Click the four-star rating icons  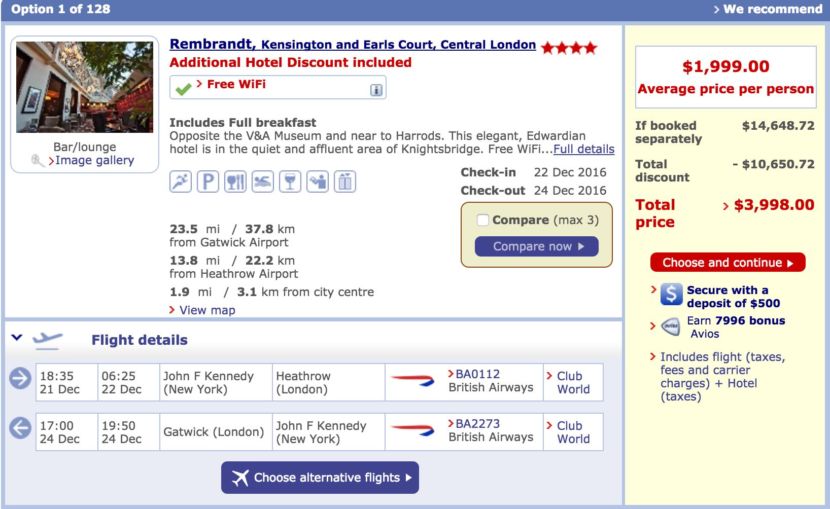(x=570, y=48)
